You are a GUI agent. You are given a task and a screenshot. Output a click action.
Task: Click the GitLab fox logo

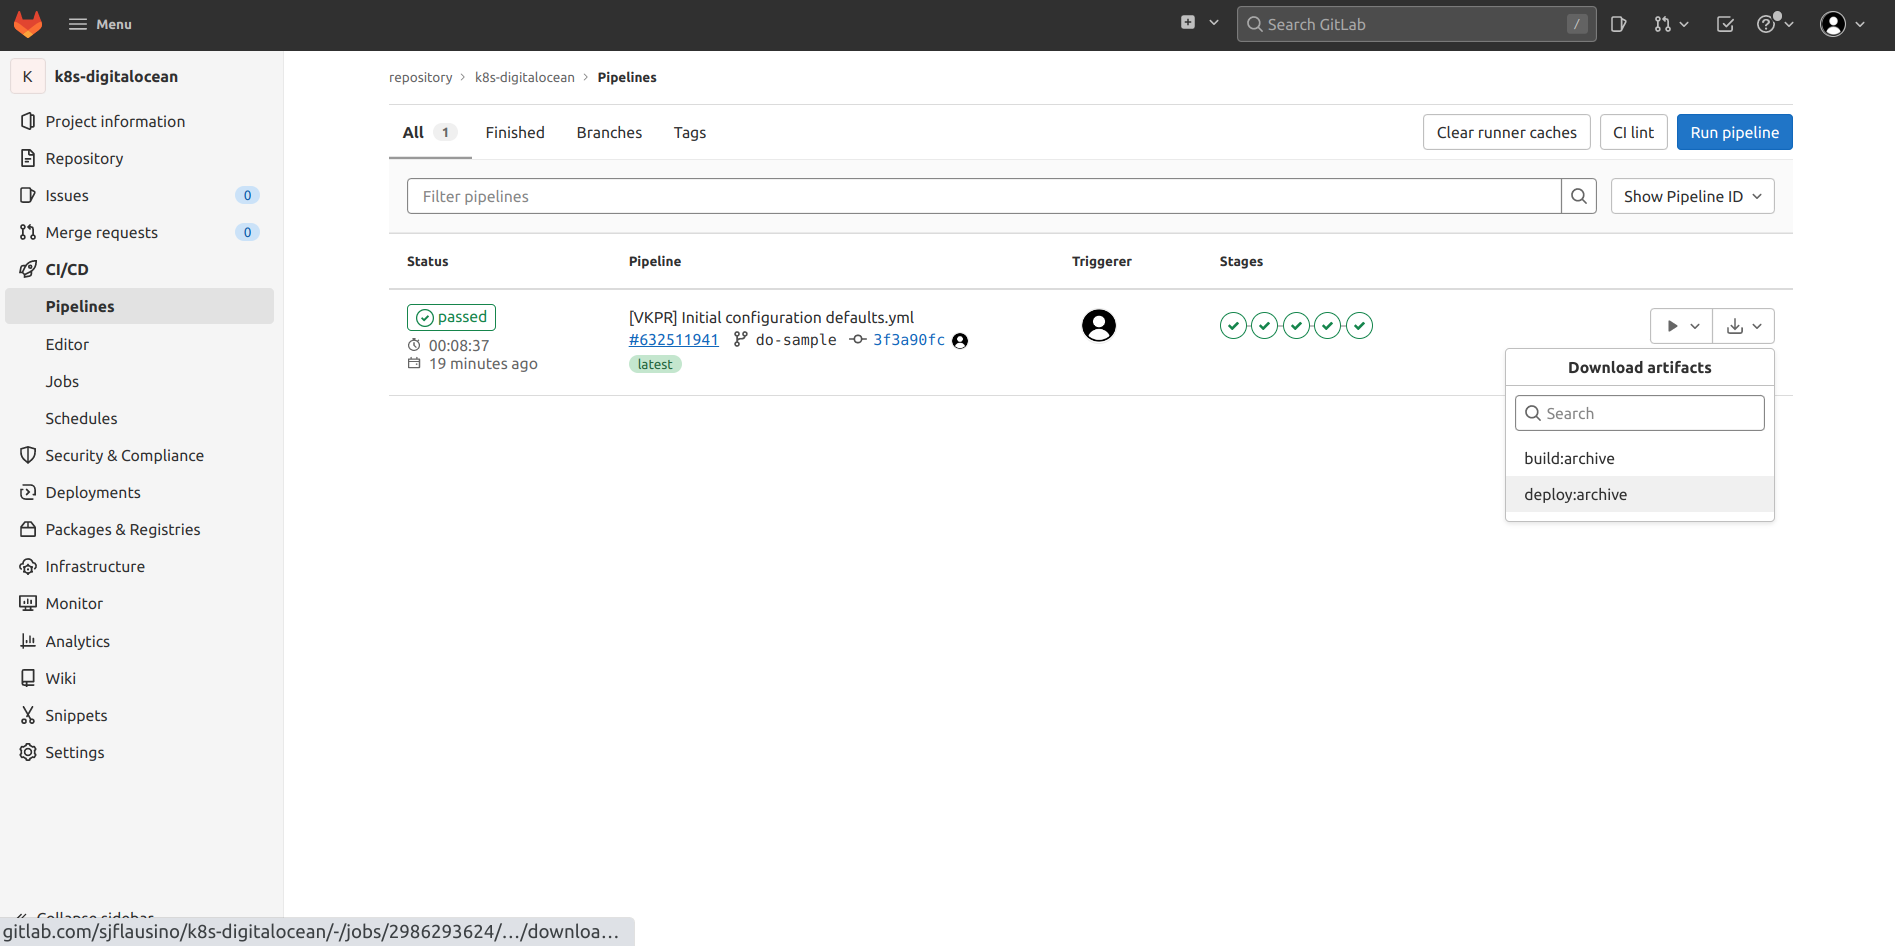28,24
